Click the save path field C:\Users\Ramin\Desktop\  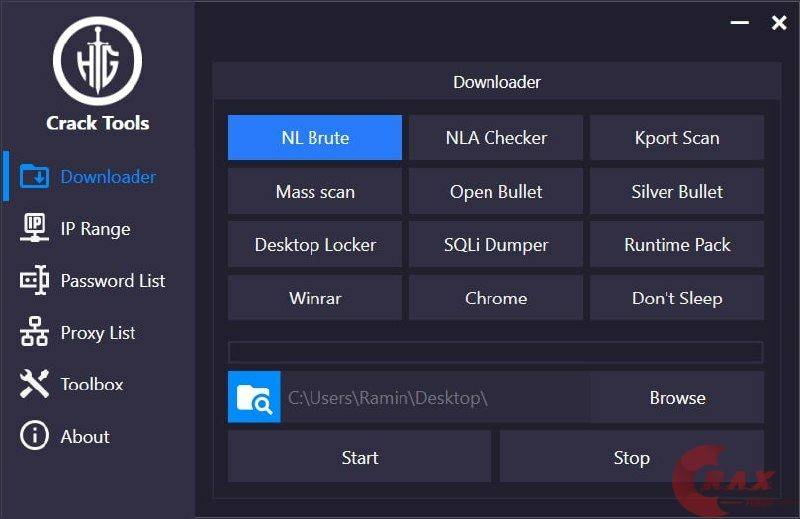click(x=435, y=397)
